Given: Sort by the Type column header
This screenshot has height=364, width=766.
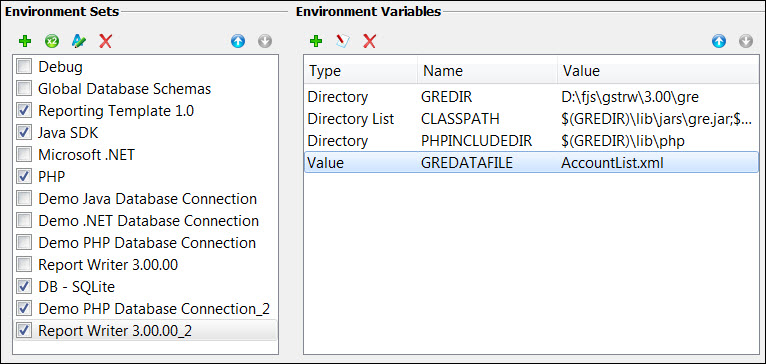Looking at the screenshot, I should 361,71.
